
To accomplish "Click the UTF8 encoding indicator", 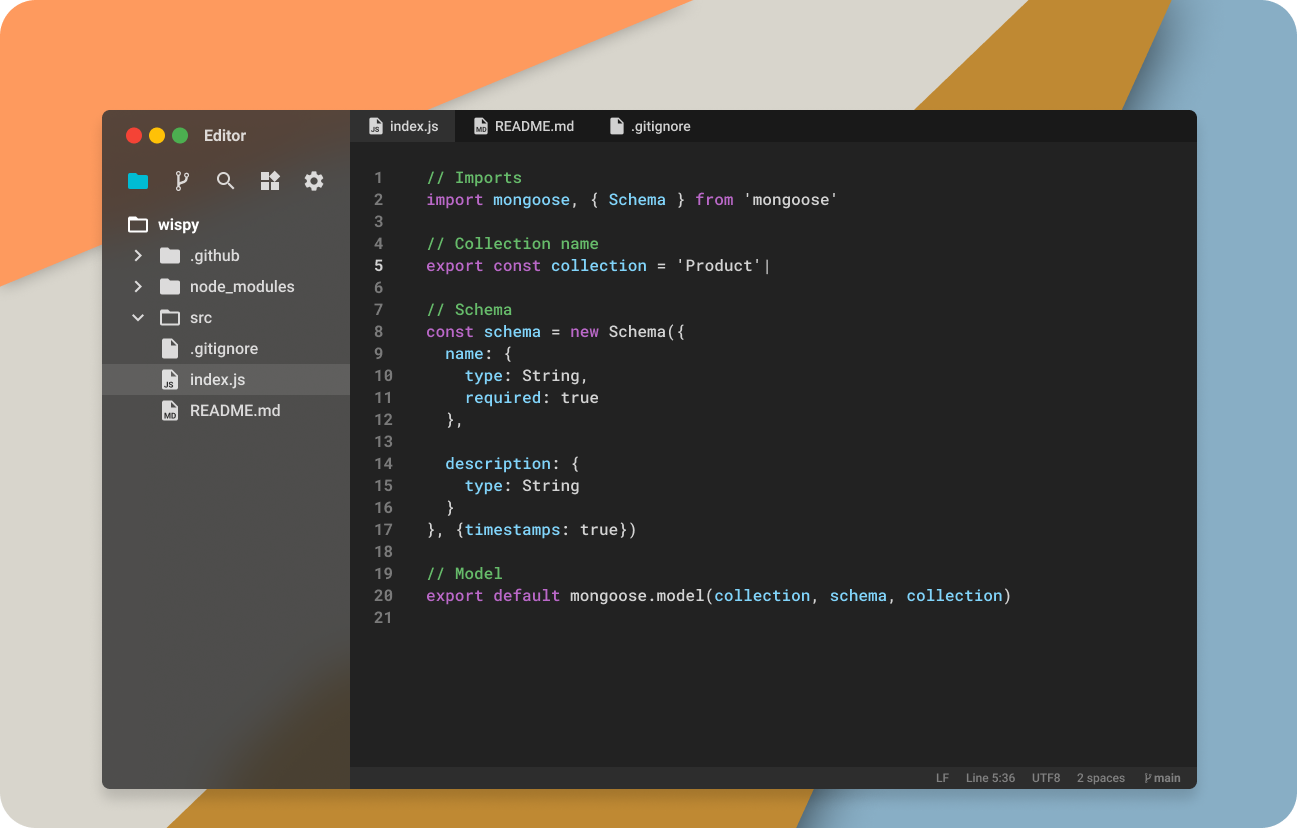I will [1046, 778].
